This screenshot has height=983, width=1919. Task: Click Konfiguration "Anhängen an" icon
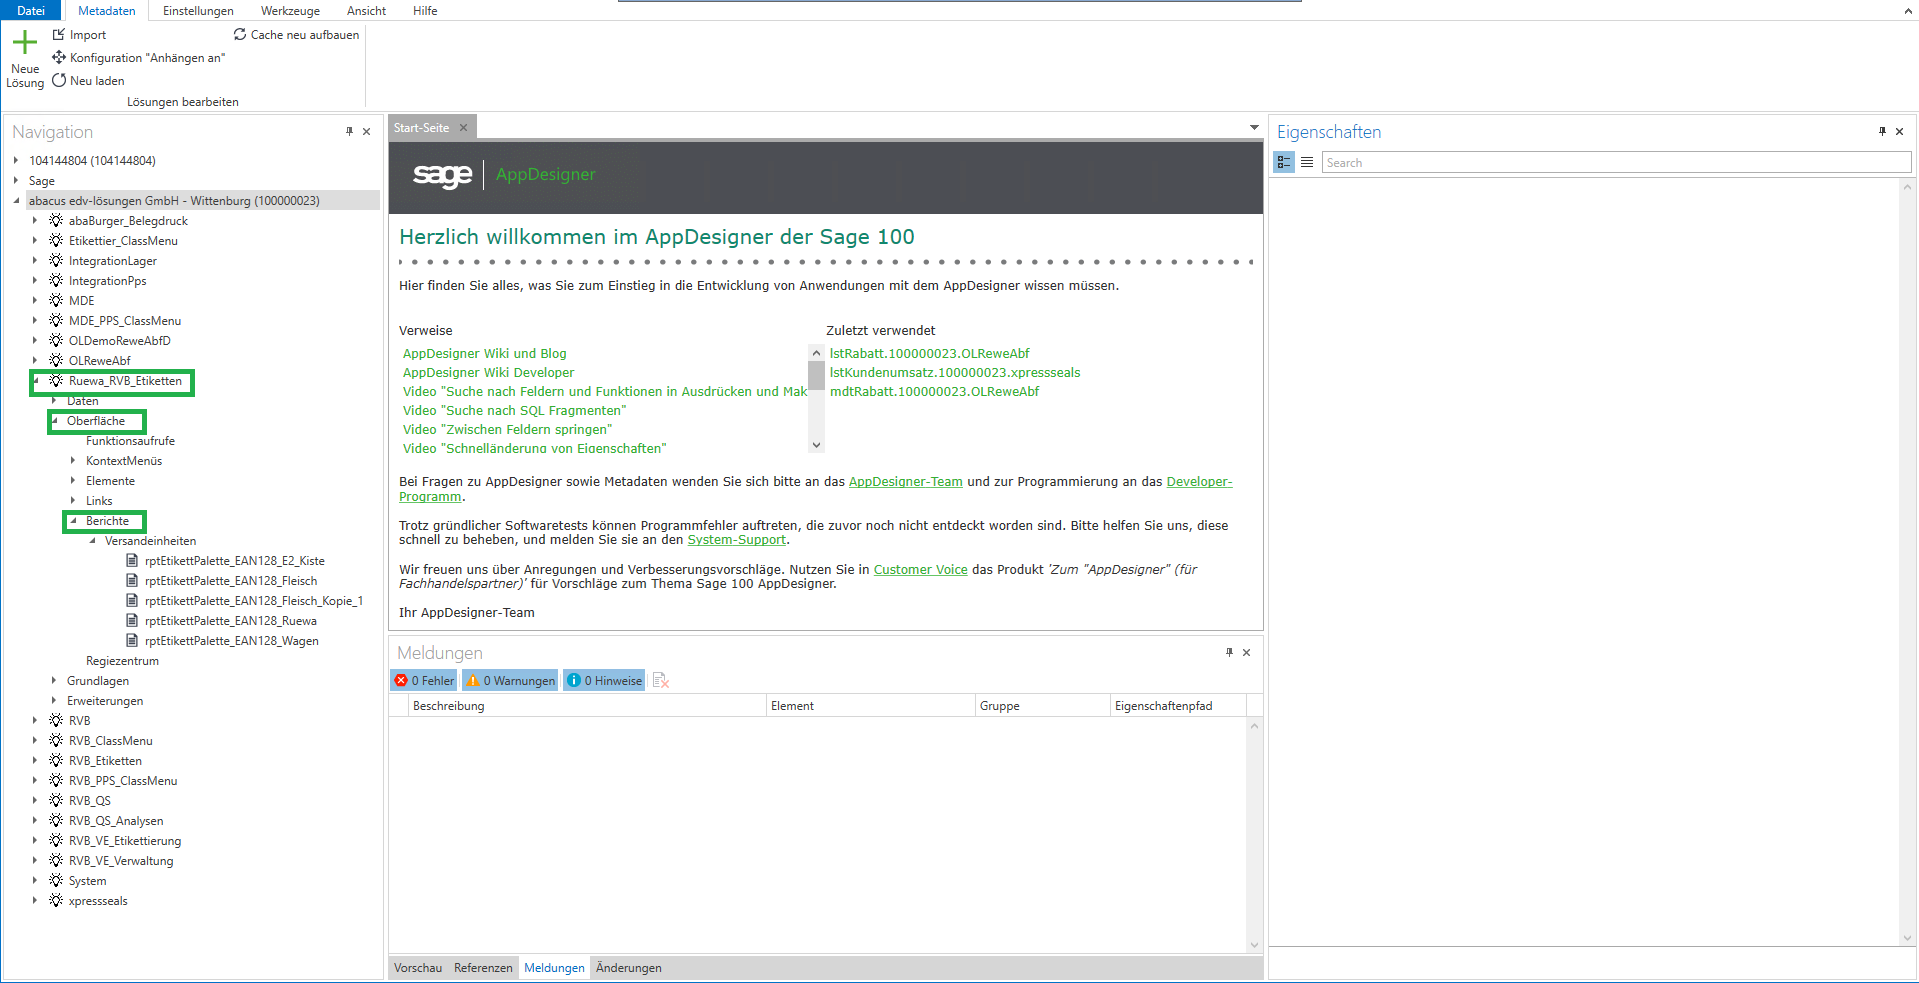click(x=59, y=58)
